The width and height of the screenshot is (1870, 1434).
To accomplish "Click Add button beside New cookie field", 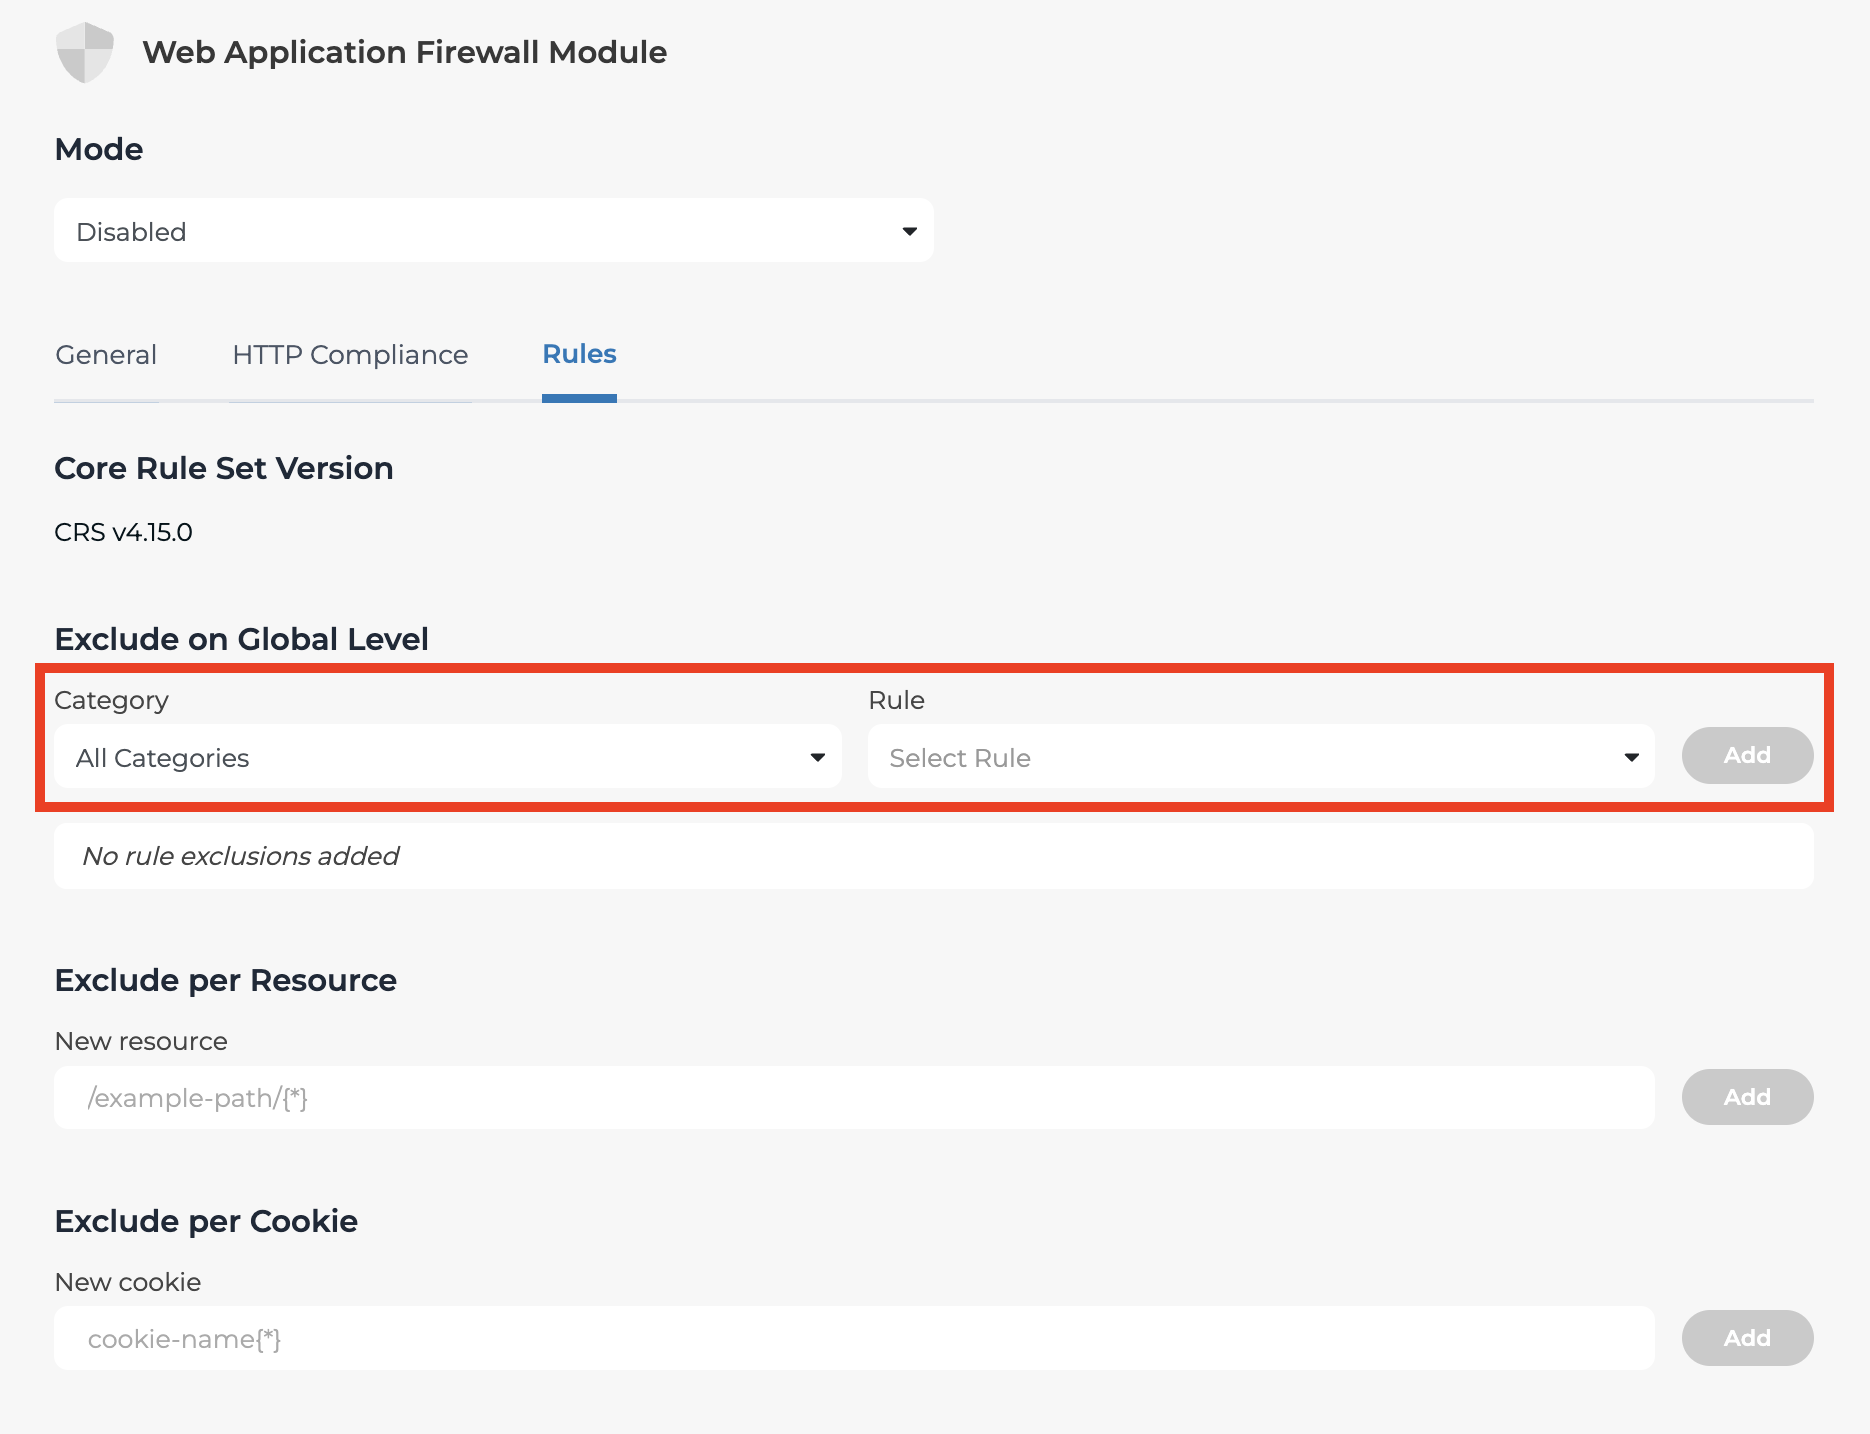I will (x=1747, y=1338).
